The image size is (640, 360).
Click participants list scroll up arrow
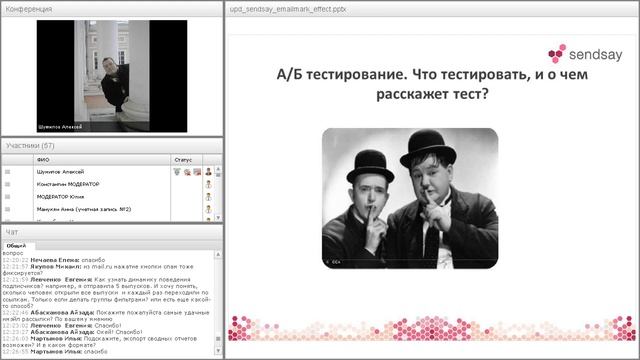(x=218, y=169)
